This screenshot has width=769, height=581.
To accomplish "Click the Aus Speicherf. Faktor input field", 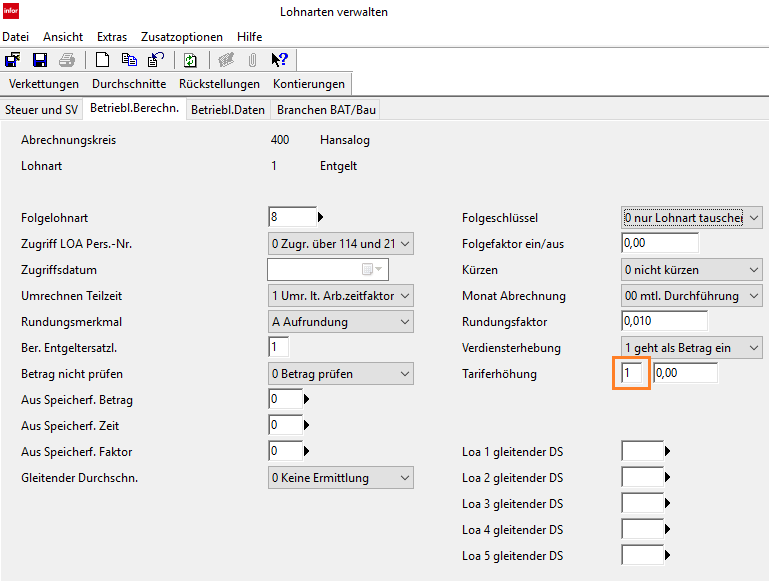I will click(285, 451).
